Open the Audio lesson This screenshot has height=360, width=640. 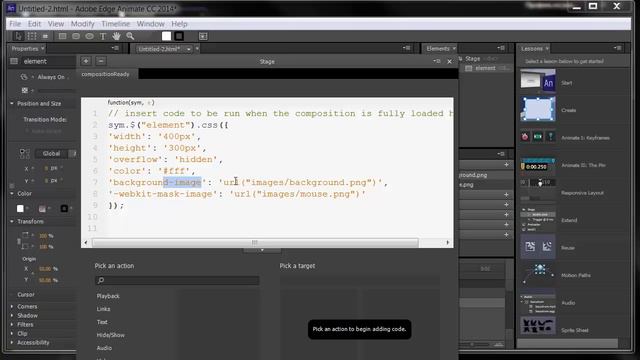(568, 303)
